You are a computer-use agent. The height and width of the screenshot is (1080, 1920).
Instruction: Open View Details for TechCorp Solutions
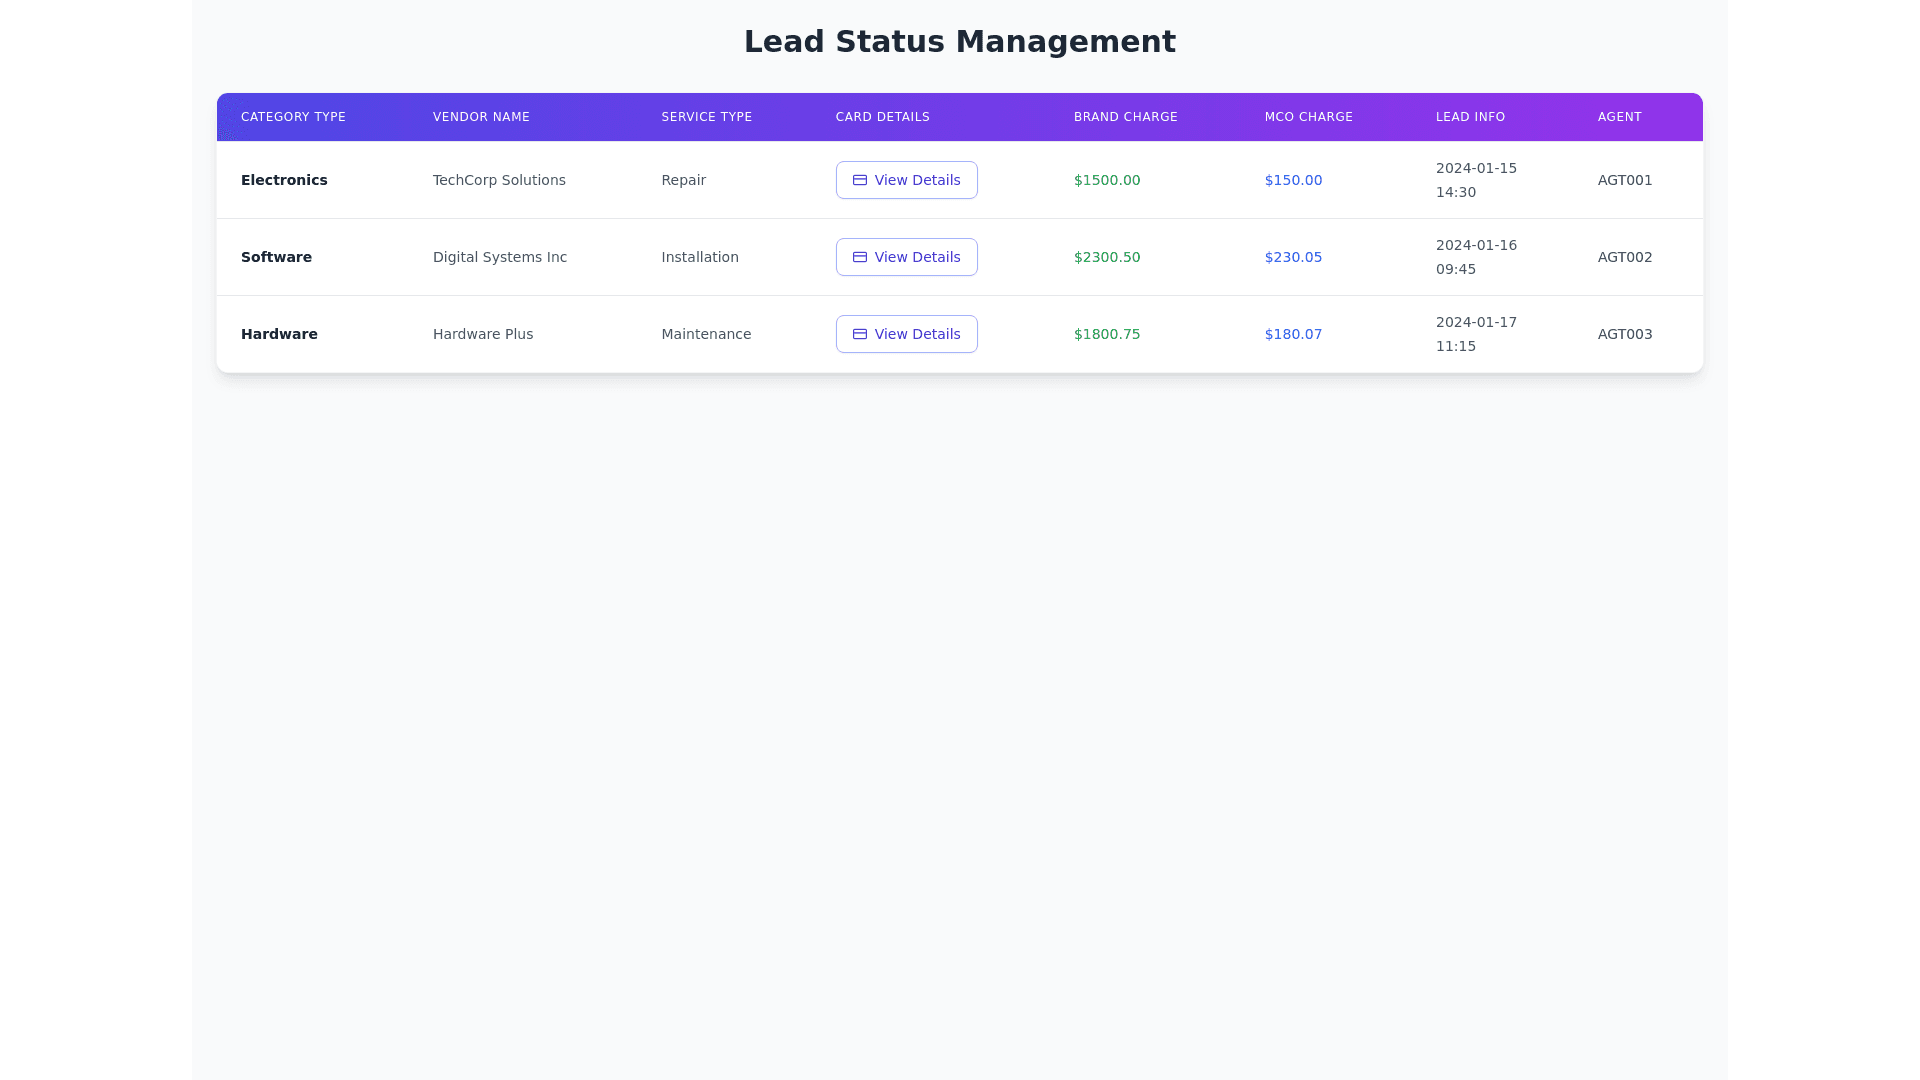pyautogui.click(x=906, y=180)
